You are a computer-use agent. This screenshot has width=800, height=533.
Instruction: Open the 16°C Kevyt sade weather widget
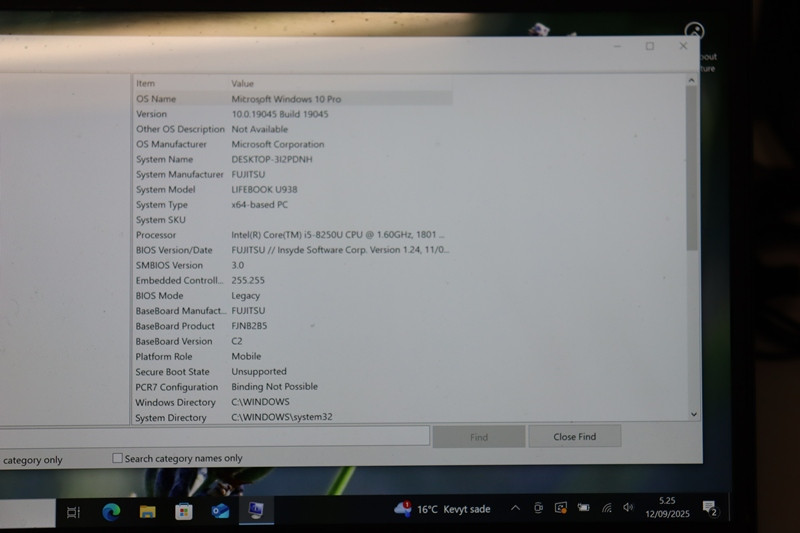click(442, 509)
